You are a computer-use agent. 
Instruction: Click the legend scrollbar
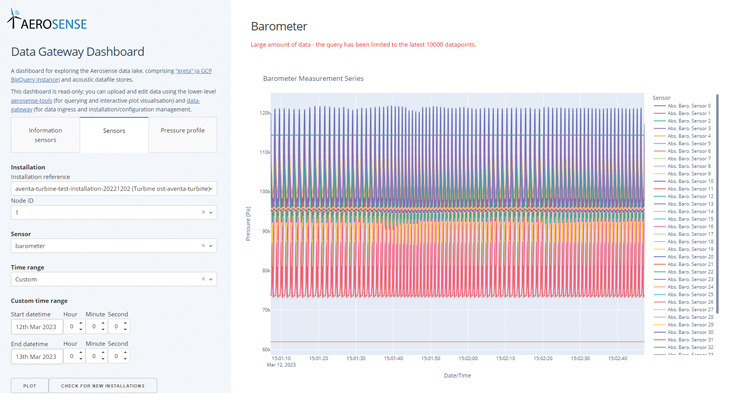(717, 200)
